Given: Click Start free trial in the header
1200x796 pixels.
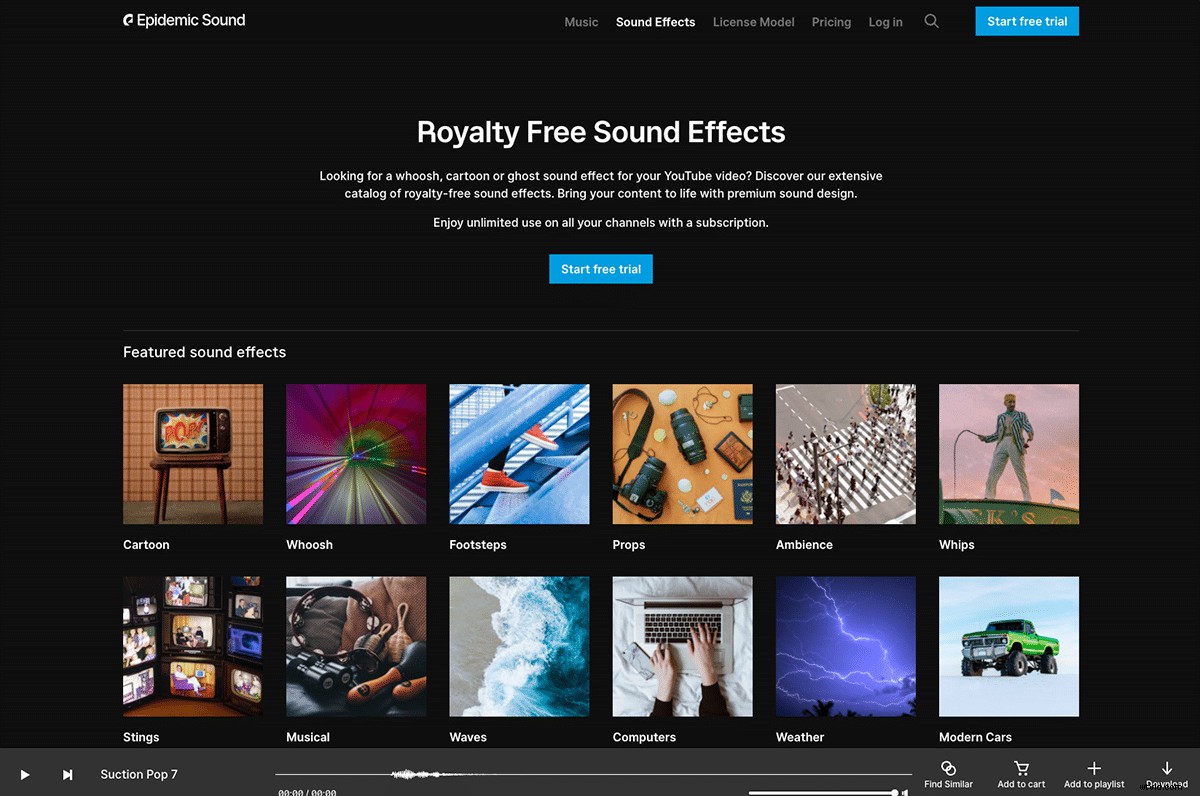Looking at the screenshot, I should (x=1027, y=20).
